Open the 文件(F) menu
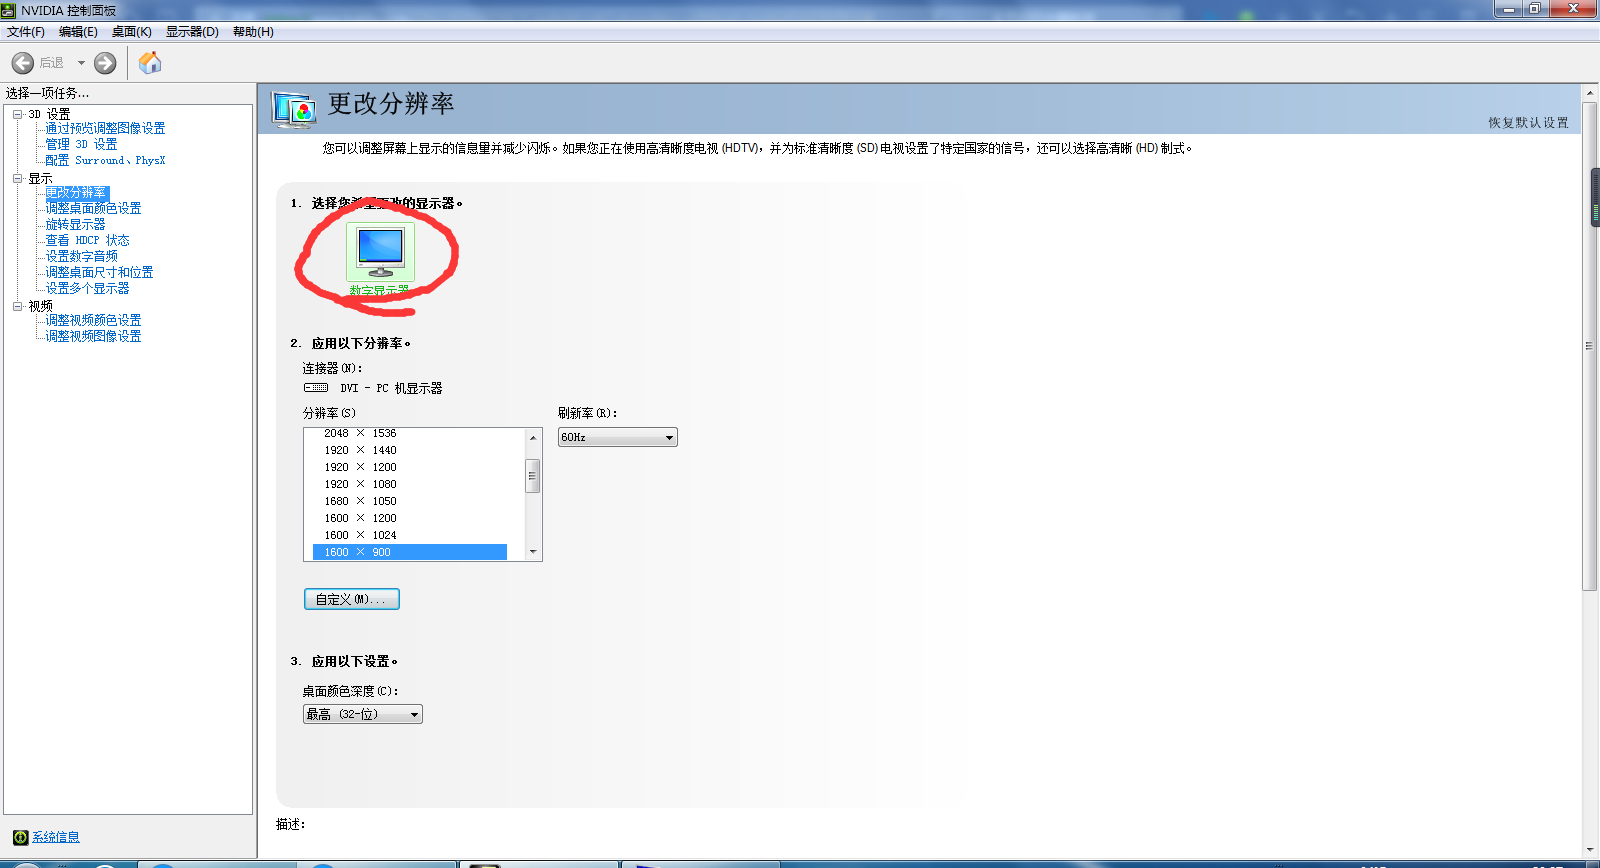The height and width of the screenshot is (868, 1600). [x=26, y=32]
